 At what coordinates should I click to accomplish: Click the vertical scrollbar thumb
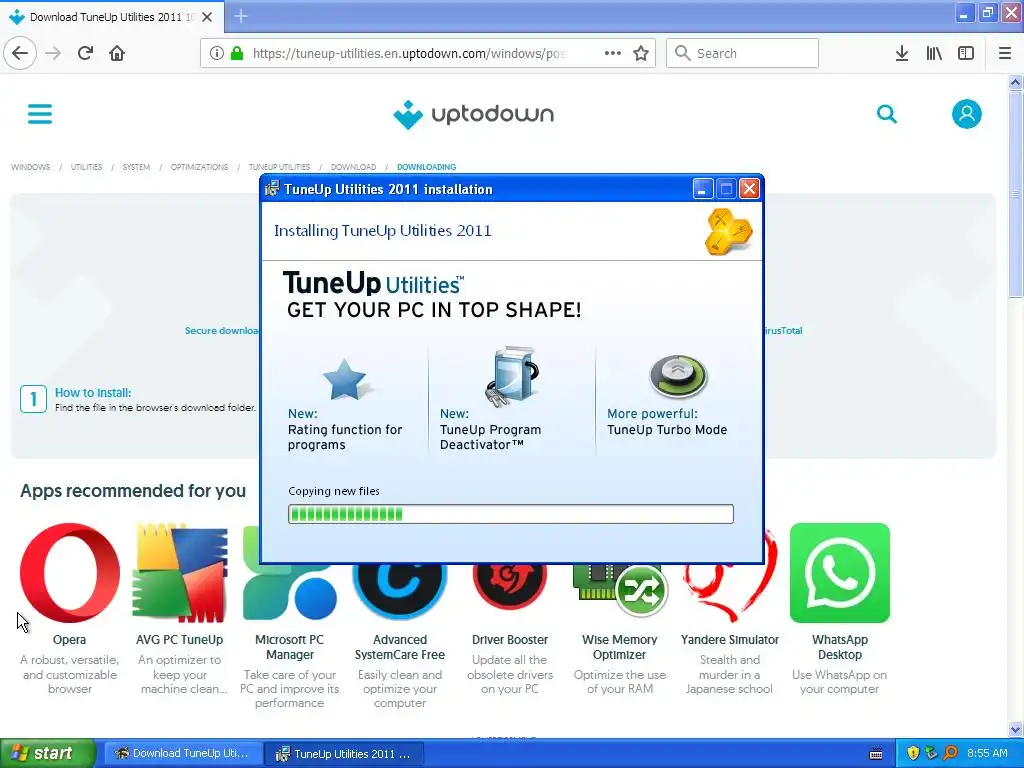(x=1015, y=194)
